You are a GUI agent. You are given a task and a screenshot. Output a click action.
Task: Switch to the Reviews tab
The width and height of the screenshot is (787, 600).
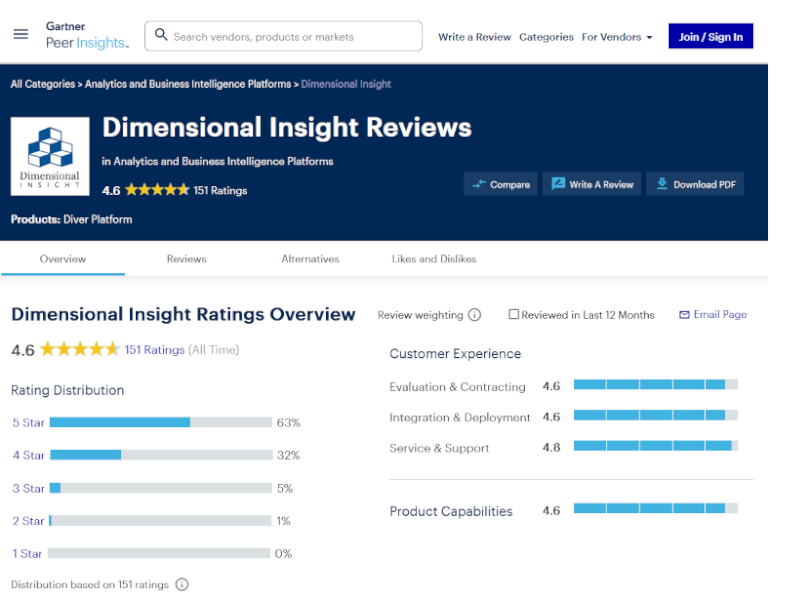click(x=187, y=259)
